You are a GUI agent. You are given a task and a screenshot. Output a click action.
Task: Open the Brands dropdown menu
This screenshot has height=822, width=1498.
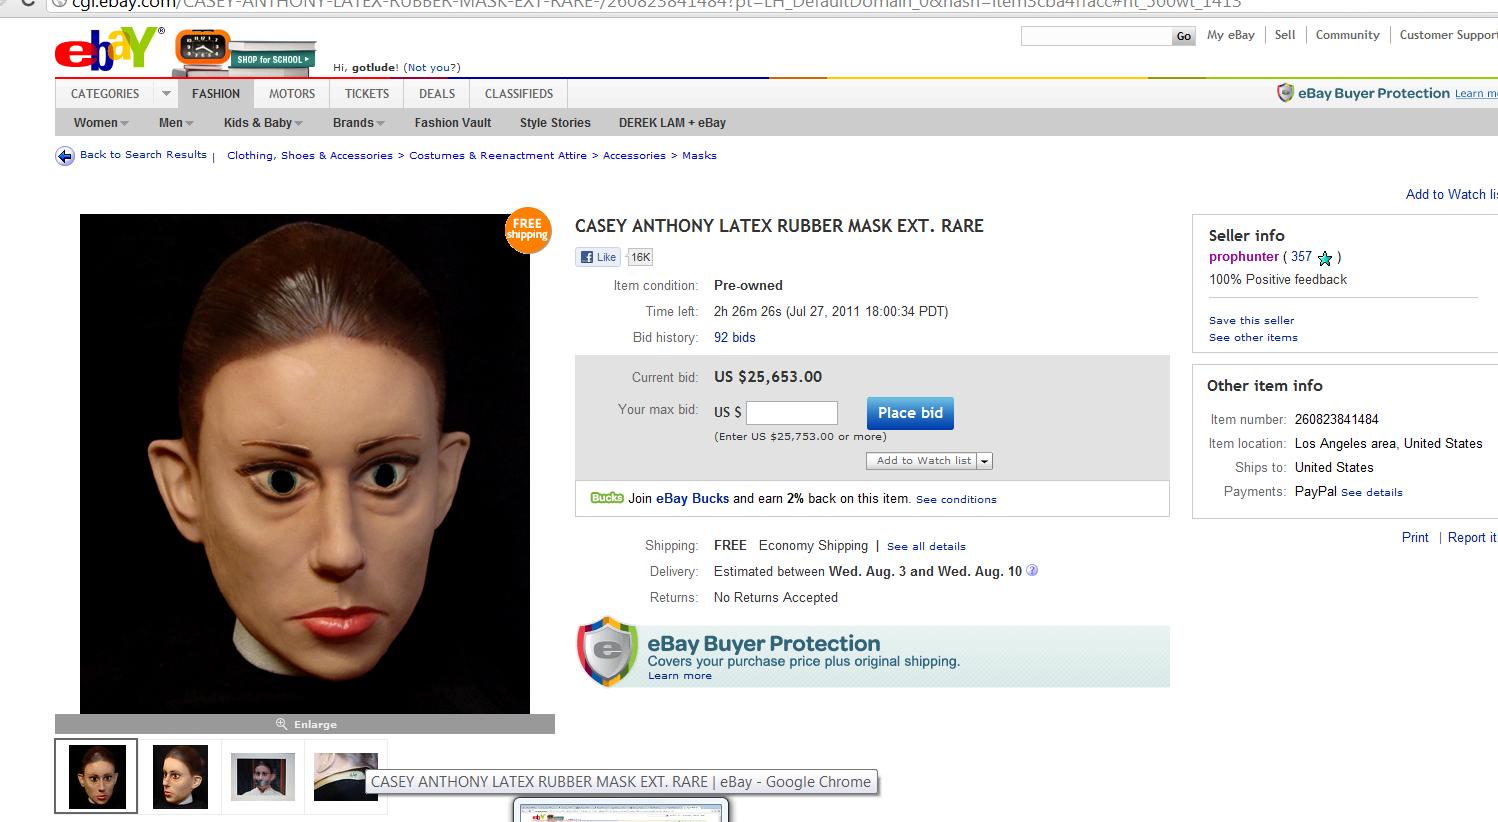pos(359,123)
